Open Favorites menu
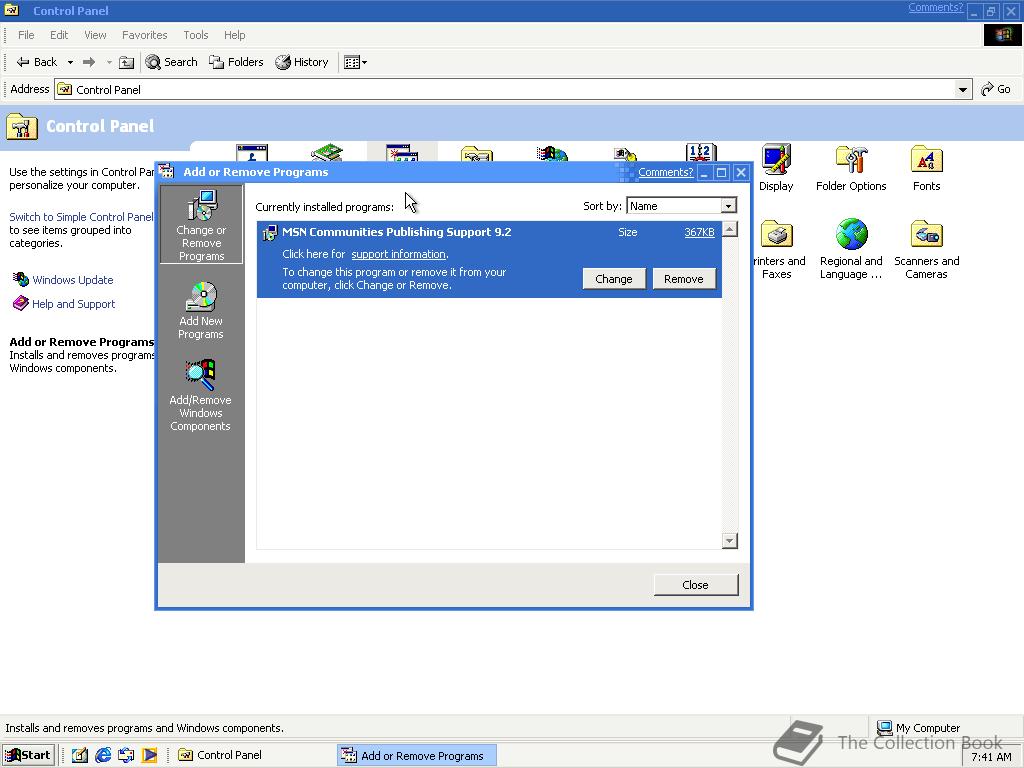This screenshot has height=768, width=1024. coord(144,35)
